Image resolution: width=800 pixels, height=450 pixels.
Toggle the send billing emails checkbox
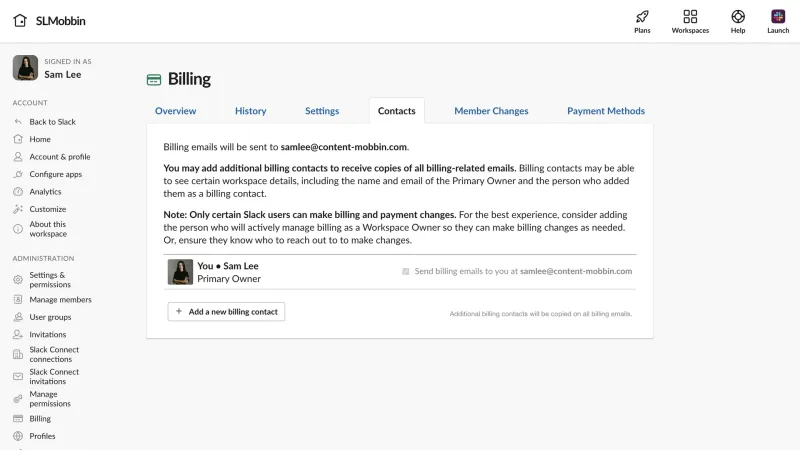click(x=406, y=271)
